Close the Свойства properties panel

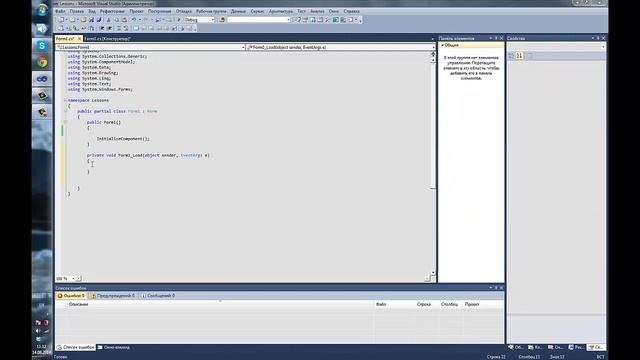603,38
